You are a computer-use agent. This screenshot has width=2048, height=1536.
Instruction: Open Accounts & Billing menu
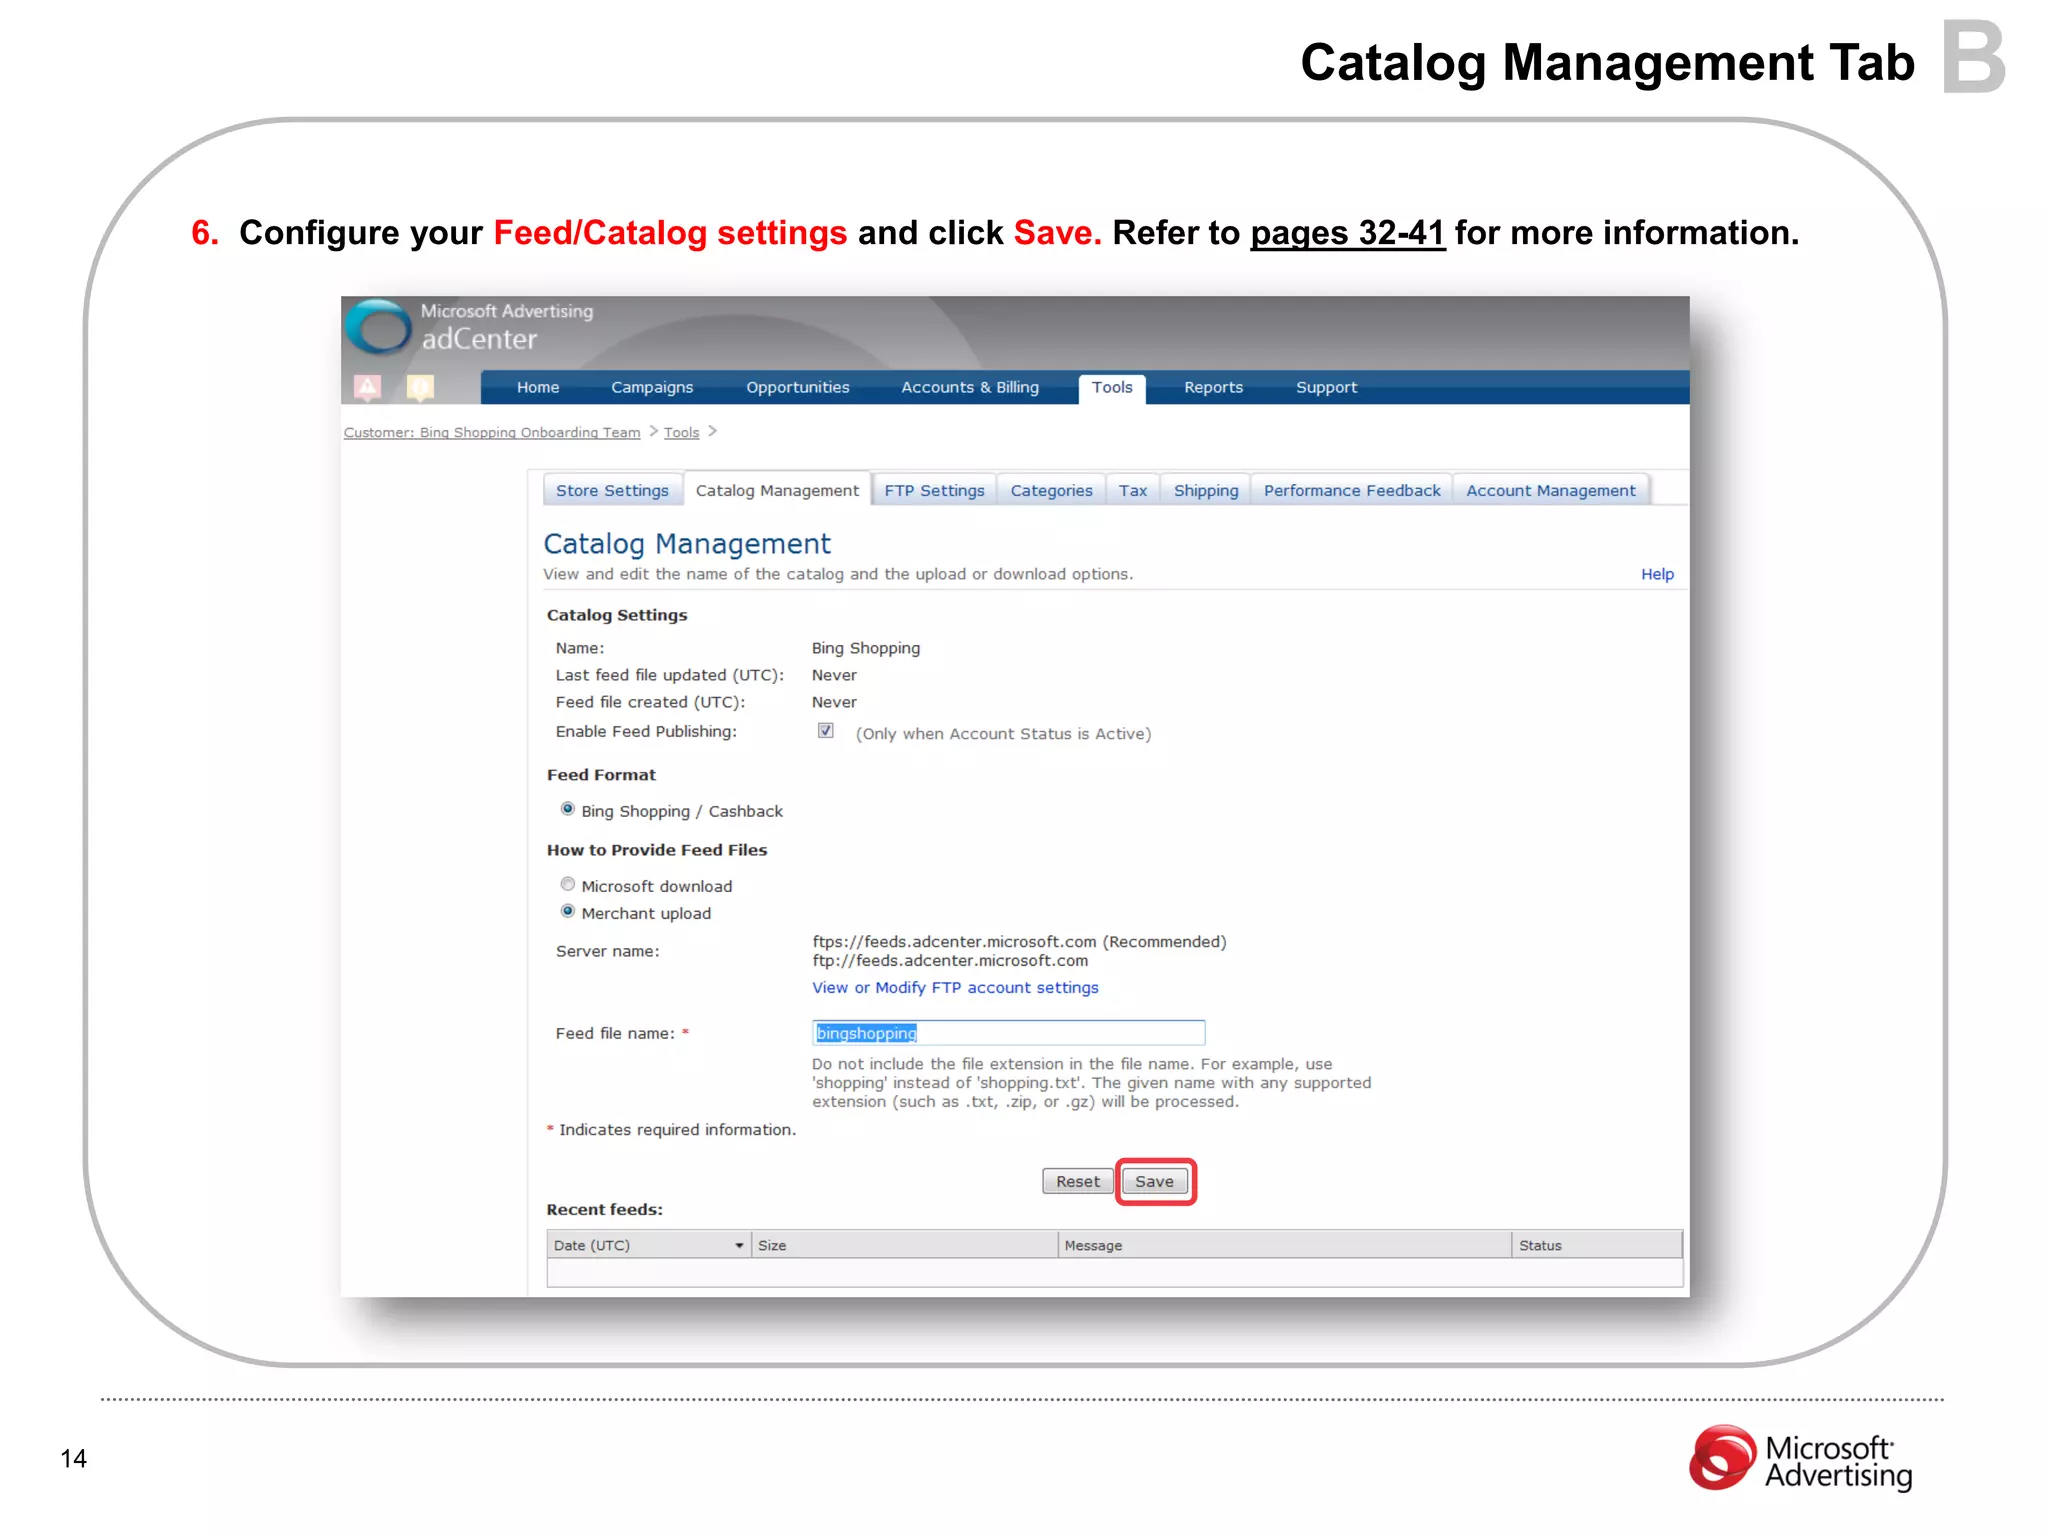[970, 387]
